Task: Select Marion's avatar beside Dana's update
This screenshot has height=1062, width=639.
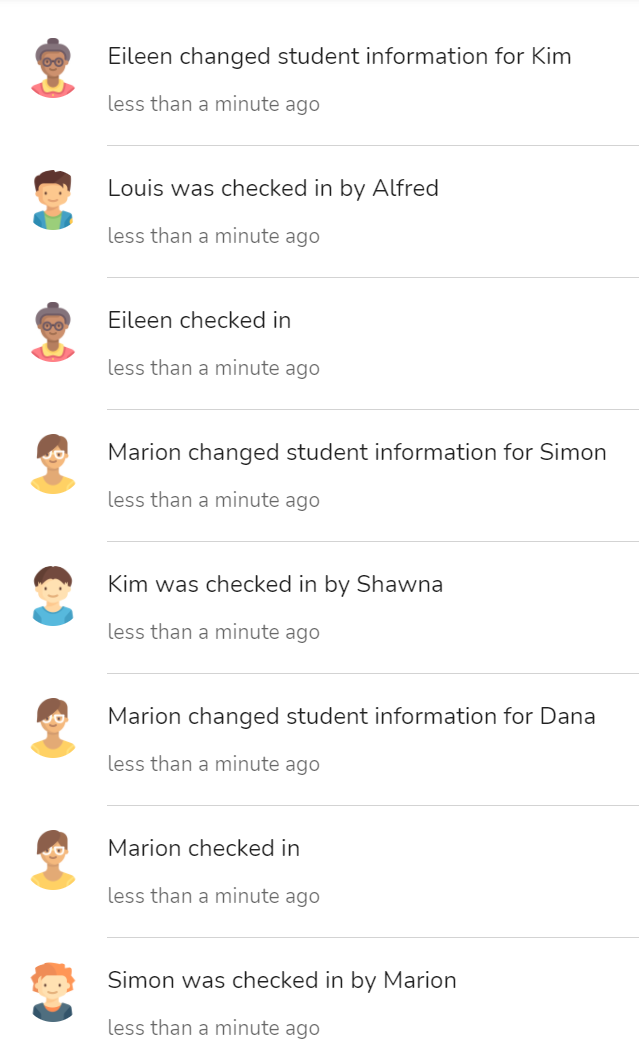Action: 54,728
